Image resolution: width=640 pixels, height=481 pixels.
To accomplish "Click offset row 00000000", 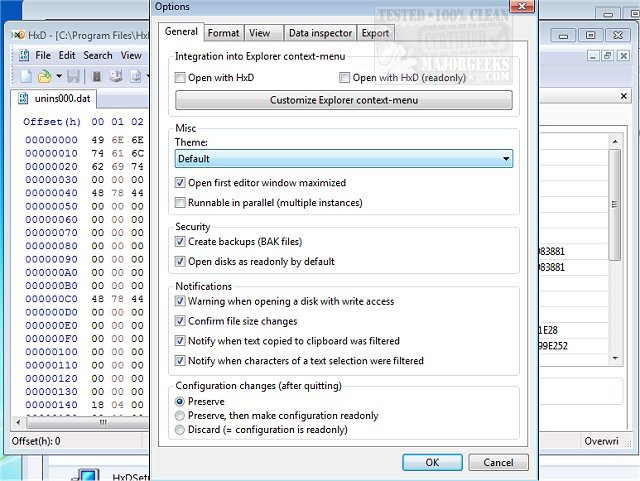I will click(51, 140).
